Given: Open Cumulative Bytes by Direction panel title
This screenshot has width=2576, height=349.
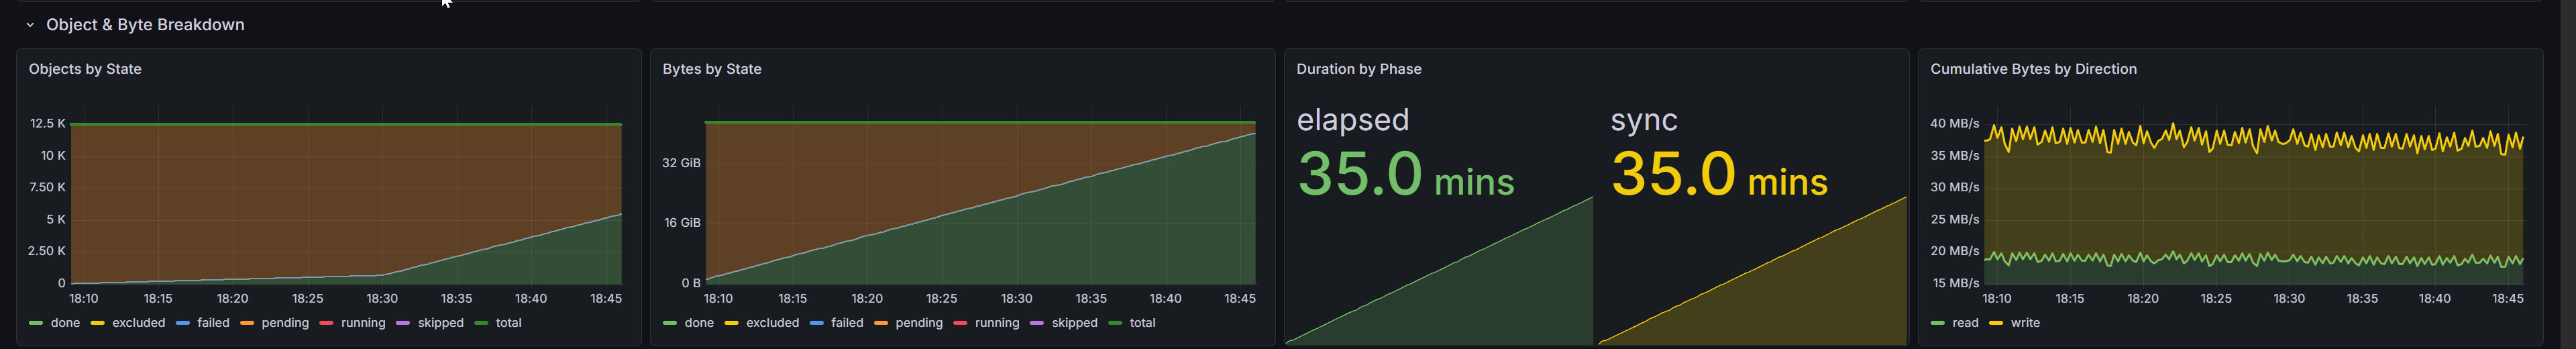Looking at the screenshot, I should pos(2032,69).
